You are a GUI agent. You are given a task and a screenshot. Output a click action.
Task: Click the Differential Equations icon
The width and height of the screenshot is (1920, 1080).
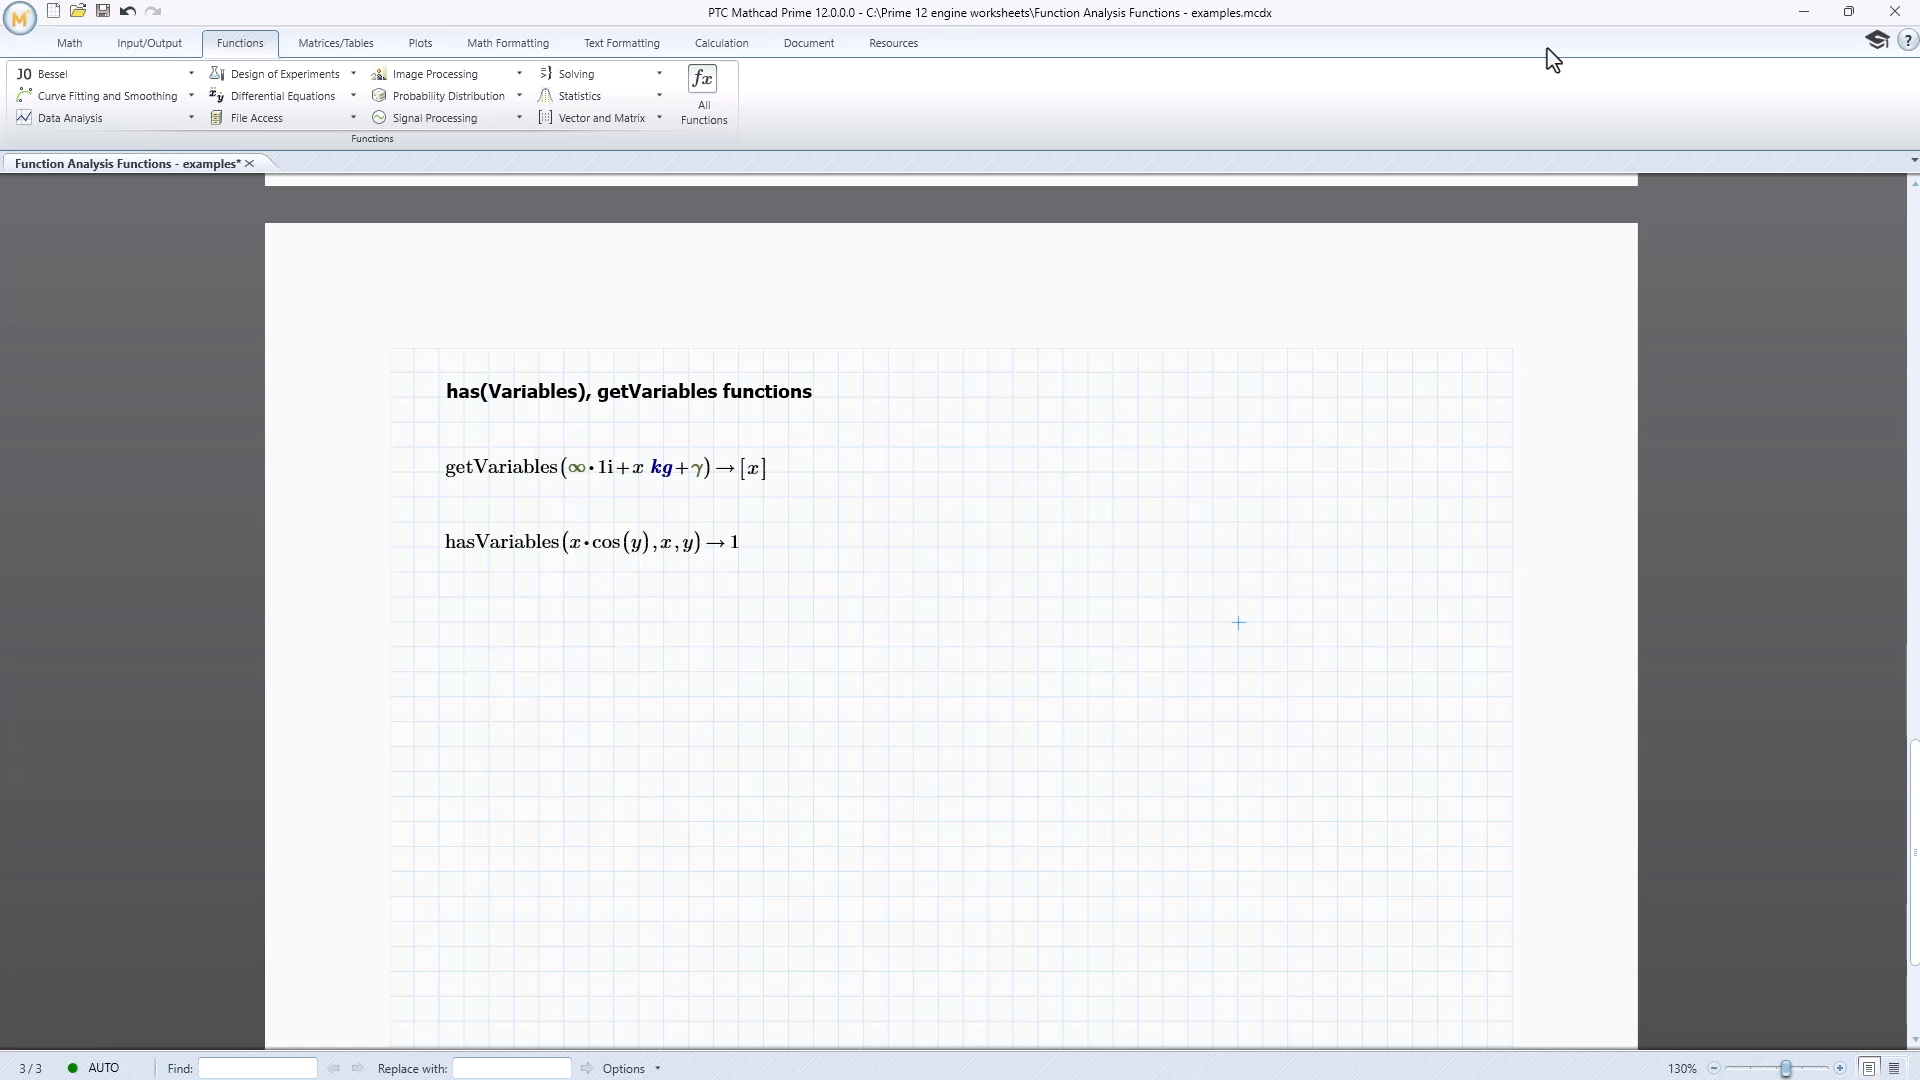[216, 96]
